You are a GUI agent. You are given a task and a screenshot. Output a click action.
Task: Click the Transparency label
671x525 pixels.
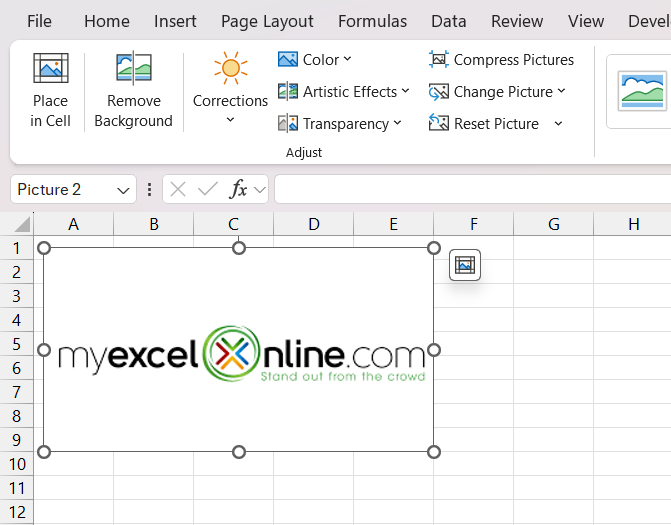point(346,124)
